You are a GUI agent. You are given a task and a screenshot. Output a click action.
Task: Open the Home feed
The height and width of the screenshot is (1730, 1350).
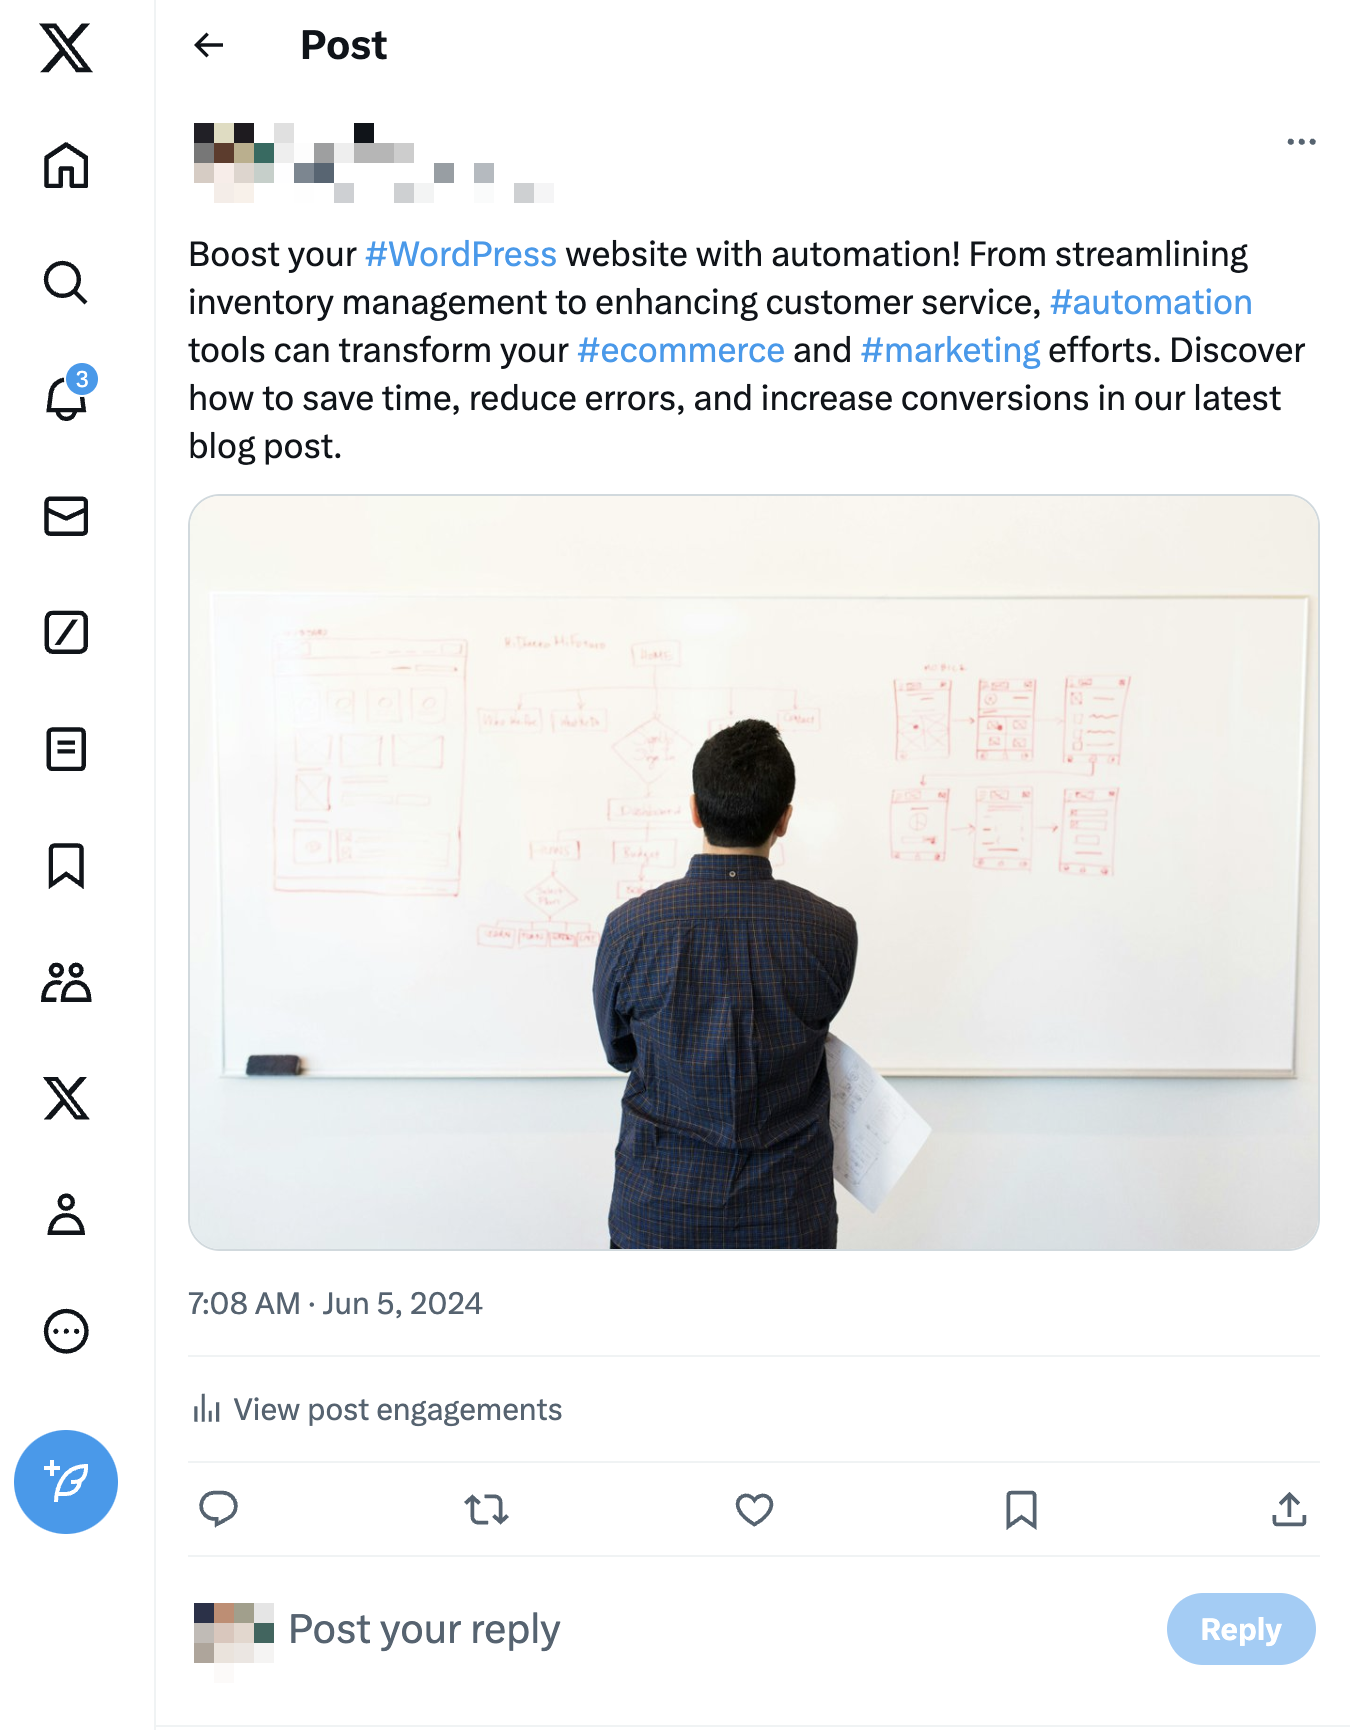(x=66, y=165)
